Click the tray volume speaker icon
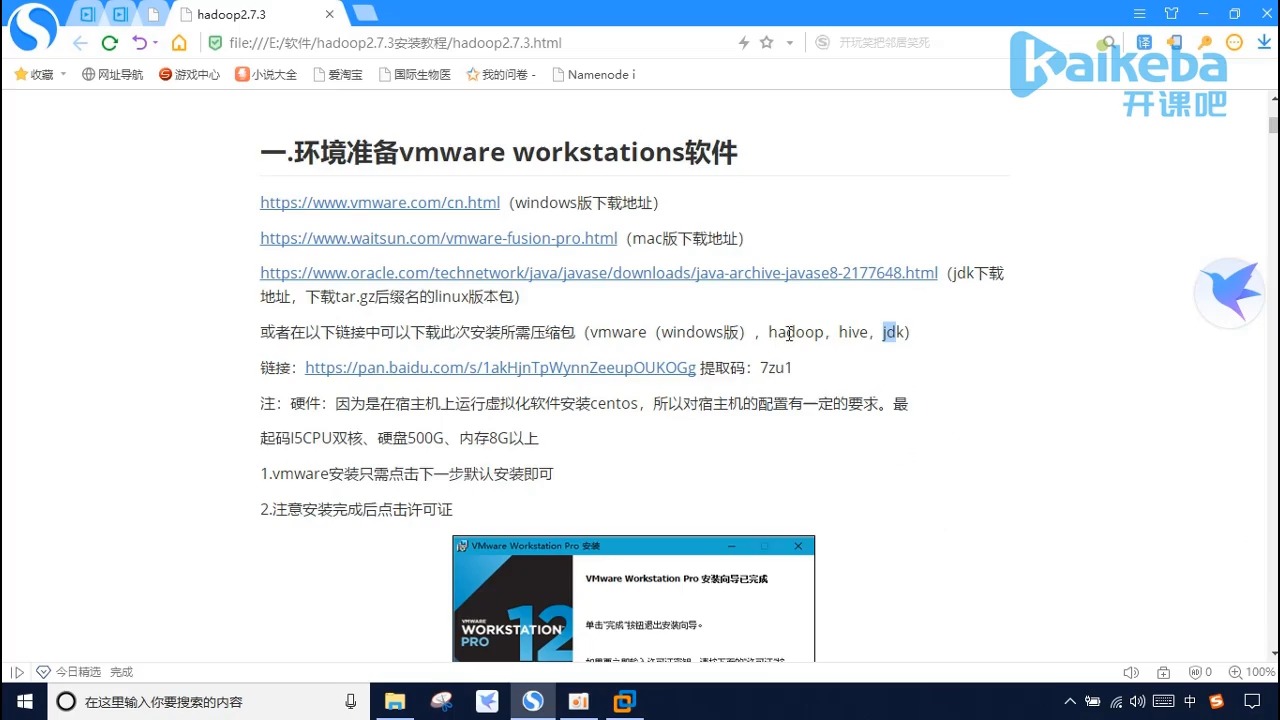Image resolution: width=1280 pixels, height=720 pixels. click(x=1137, y=701)
